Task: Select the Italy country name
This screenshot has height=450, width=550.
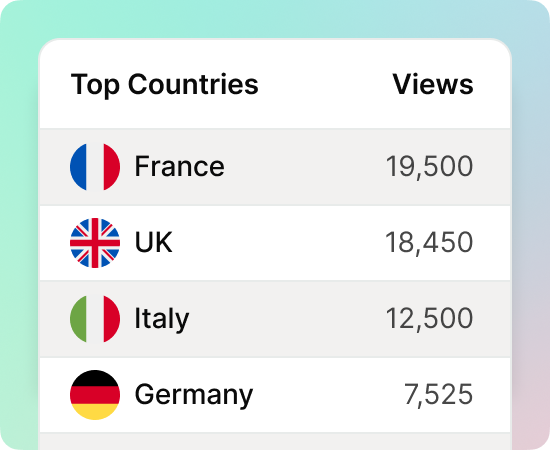Action: 162,319
